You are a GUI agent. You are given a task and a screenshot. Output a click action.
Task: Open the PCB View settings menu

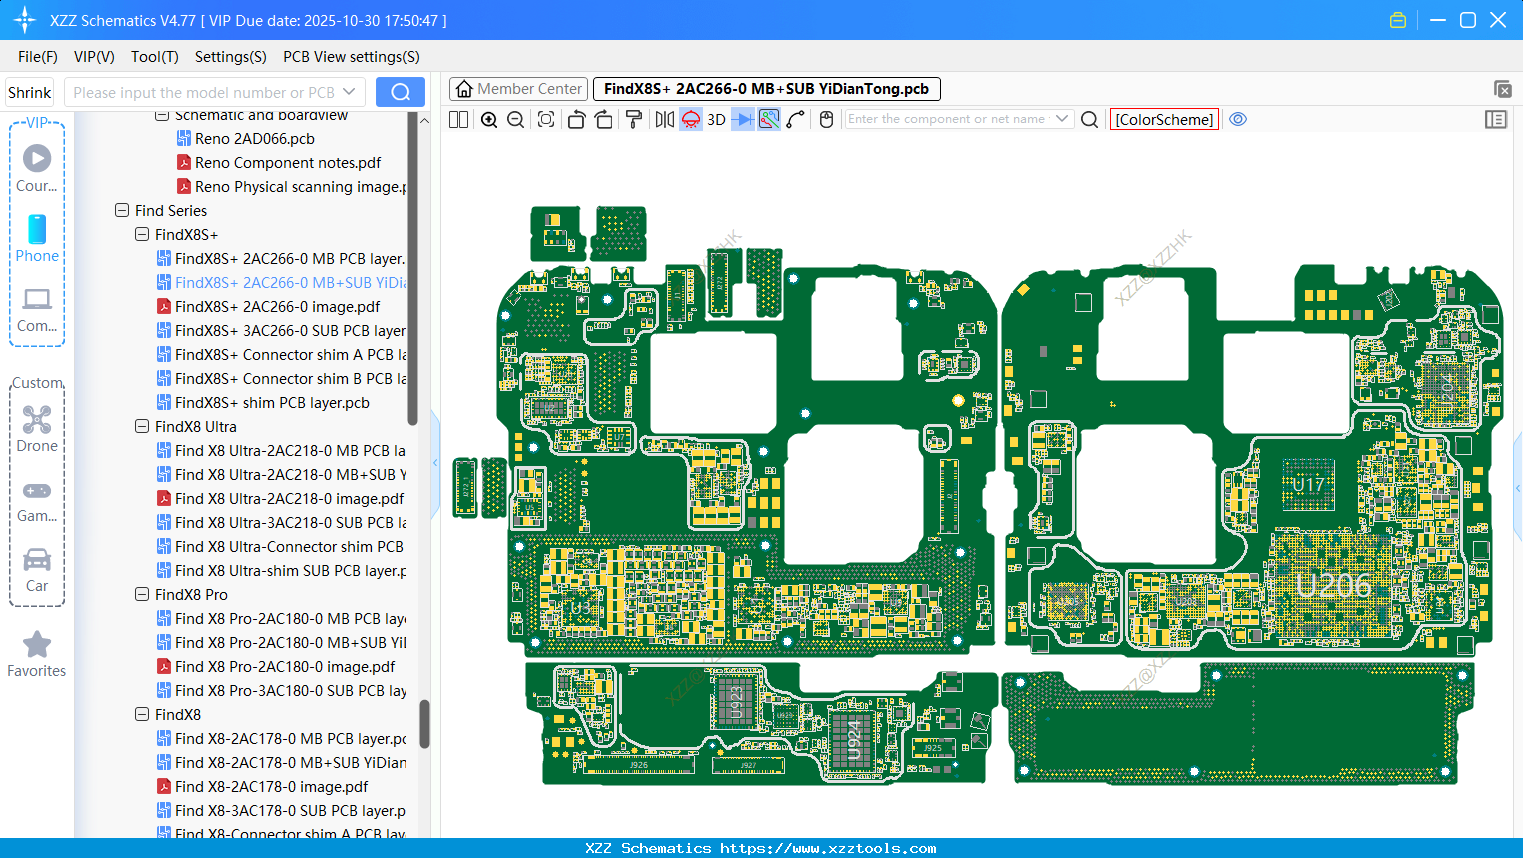[350, 57]
